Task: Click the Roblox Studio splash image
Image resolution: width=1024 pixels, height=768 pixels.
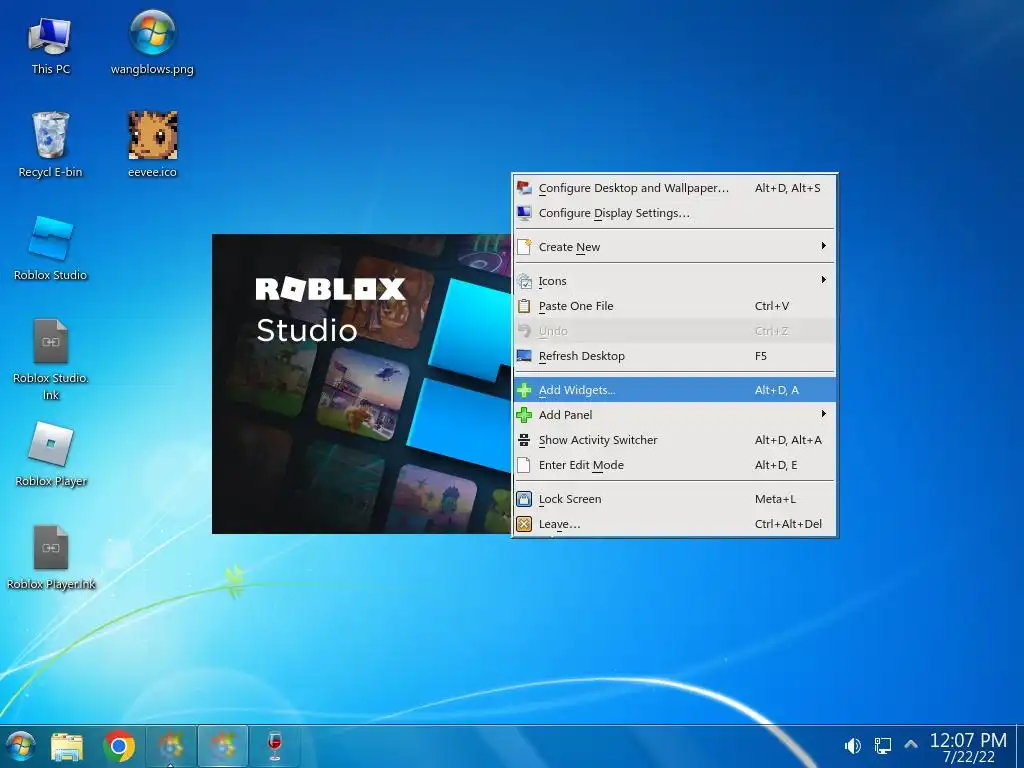Action: pyautogui.click(x=361, y=384)
